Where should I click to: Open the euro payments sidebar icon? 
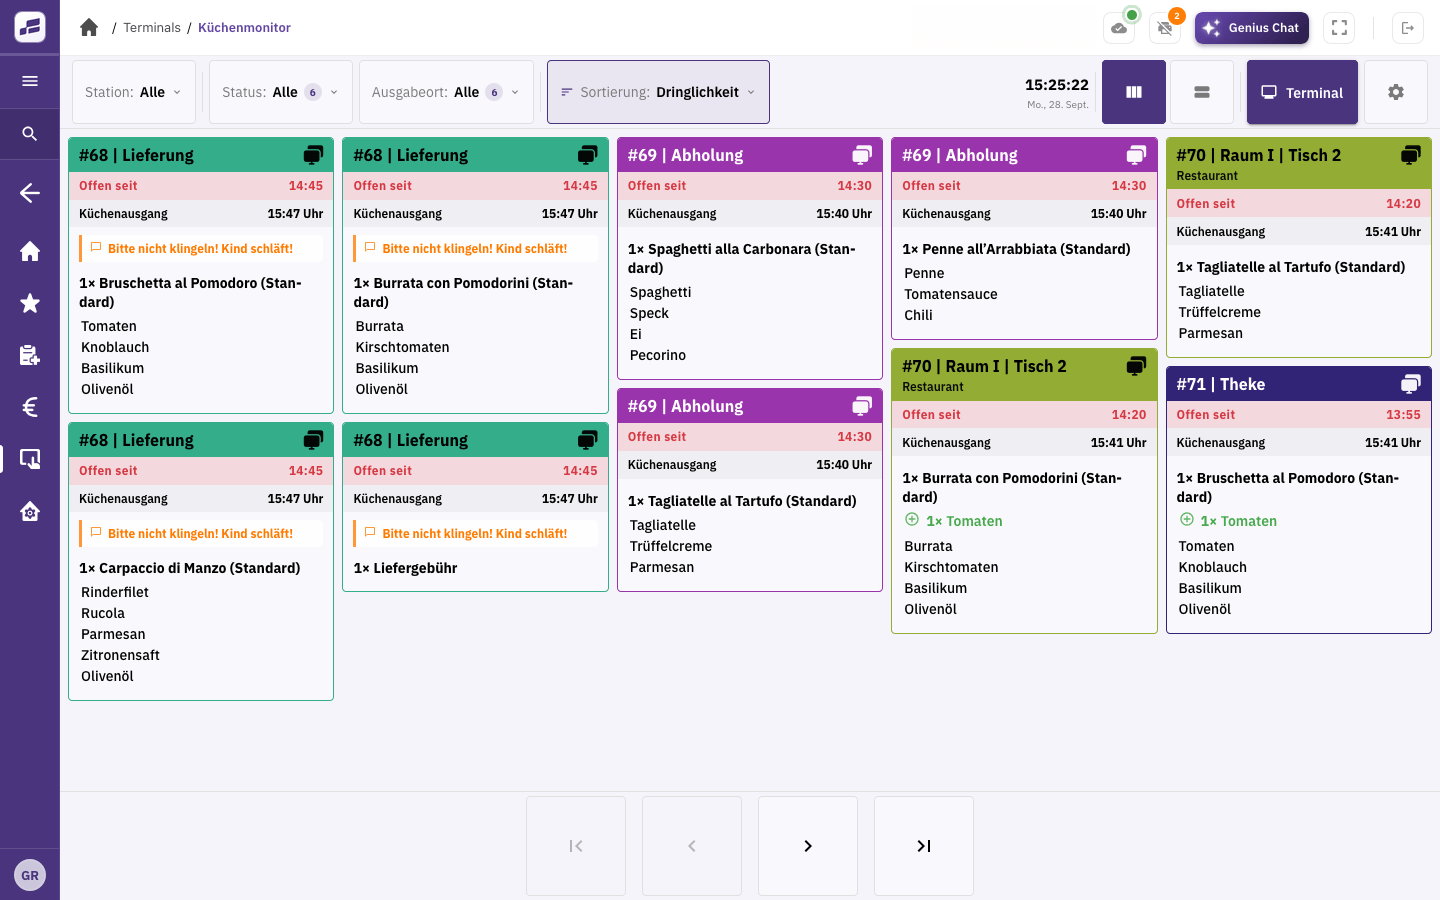[x=30, y=407]
